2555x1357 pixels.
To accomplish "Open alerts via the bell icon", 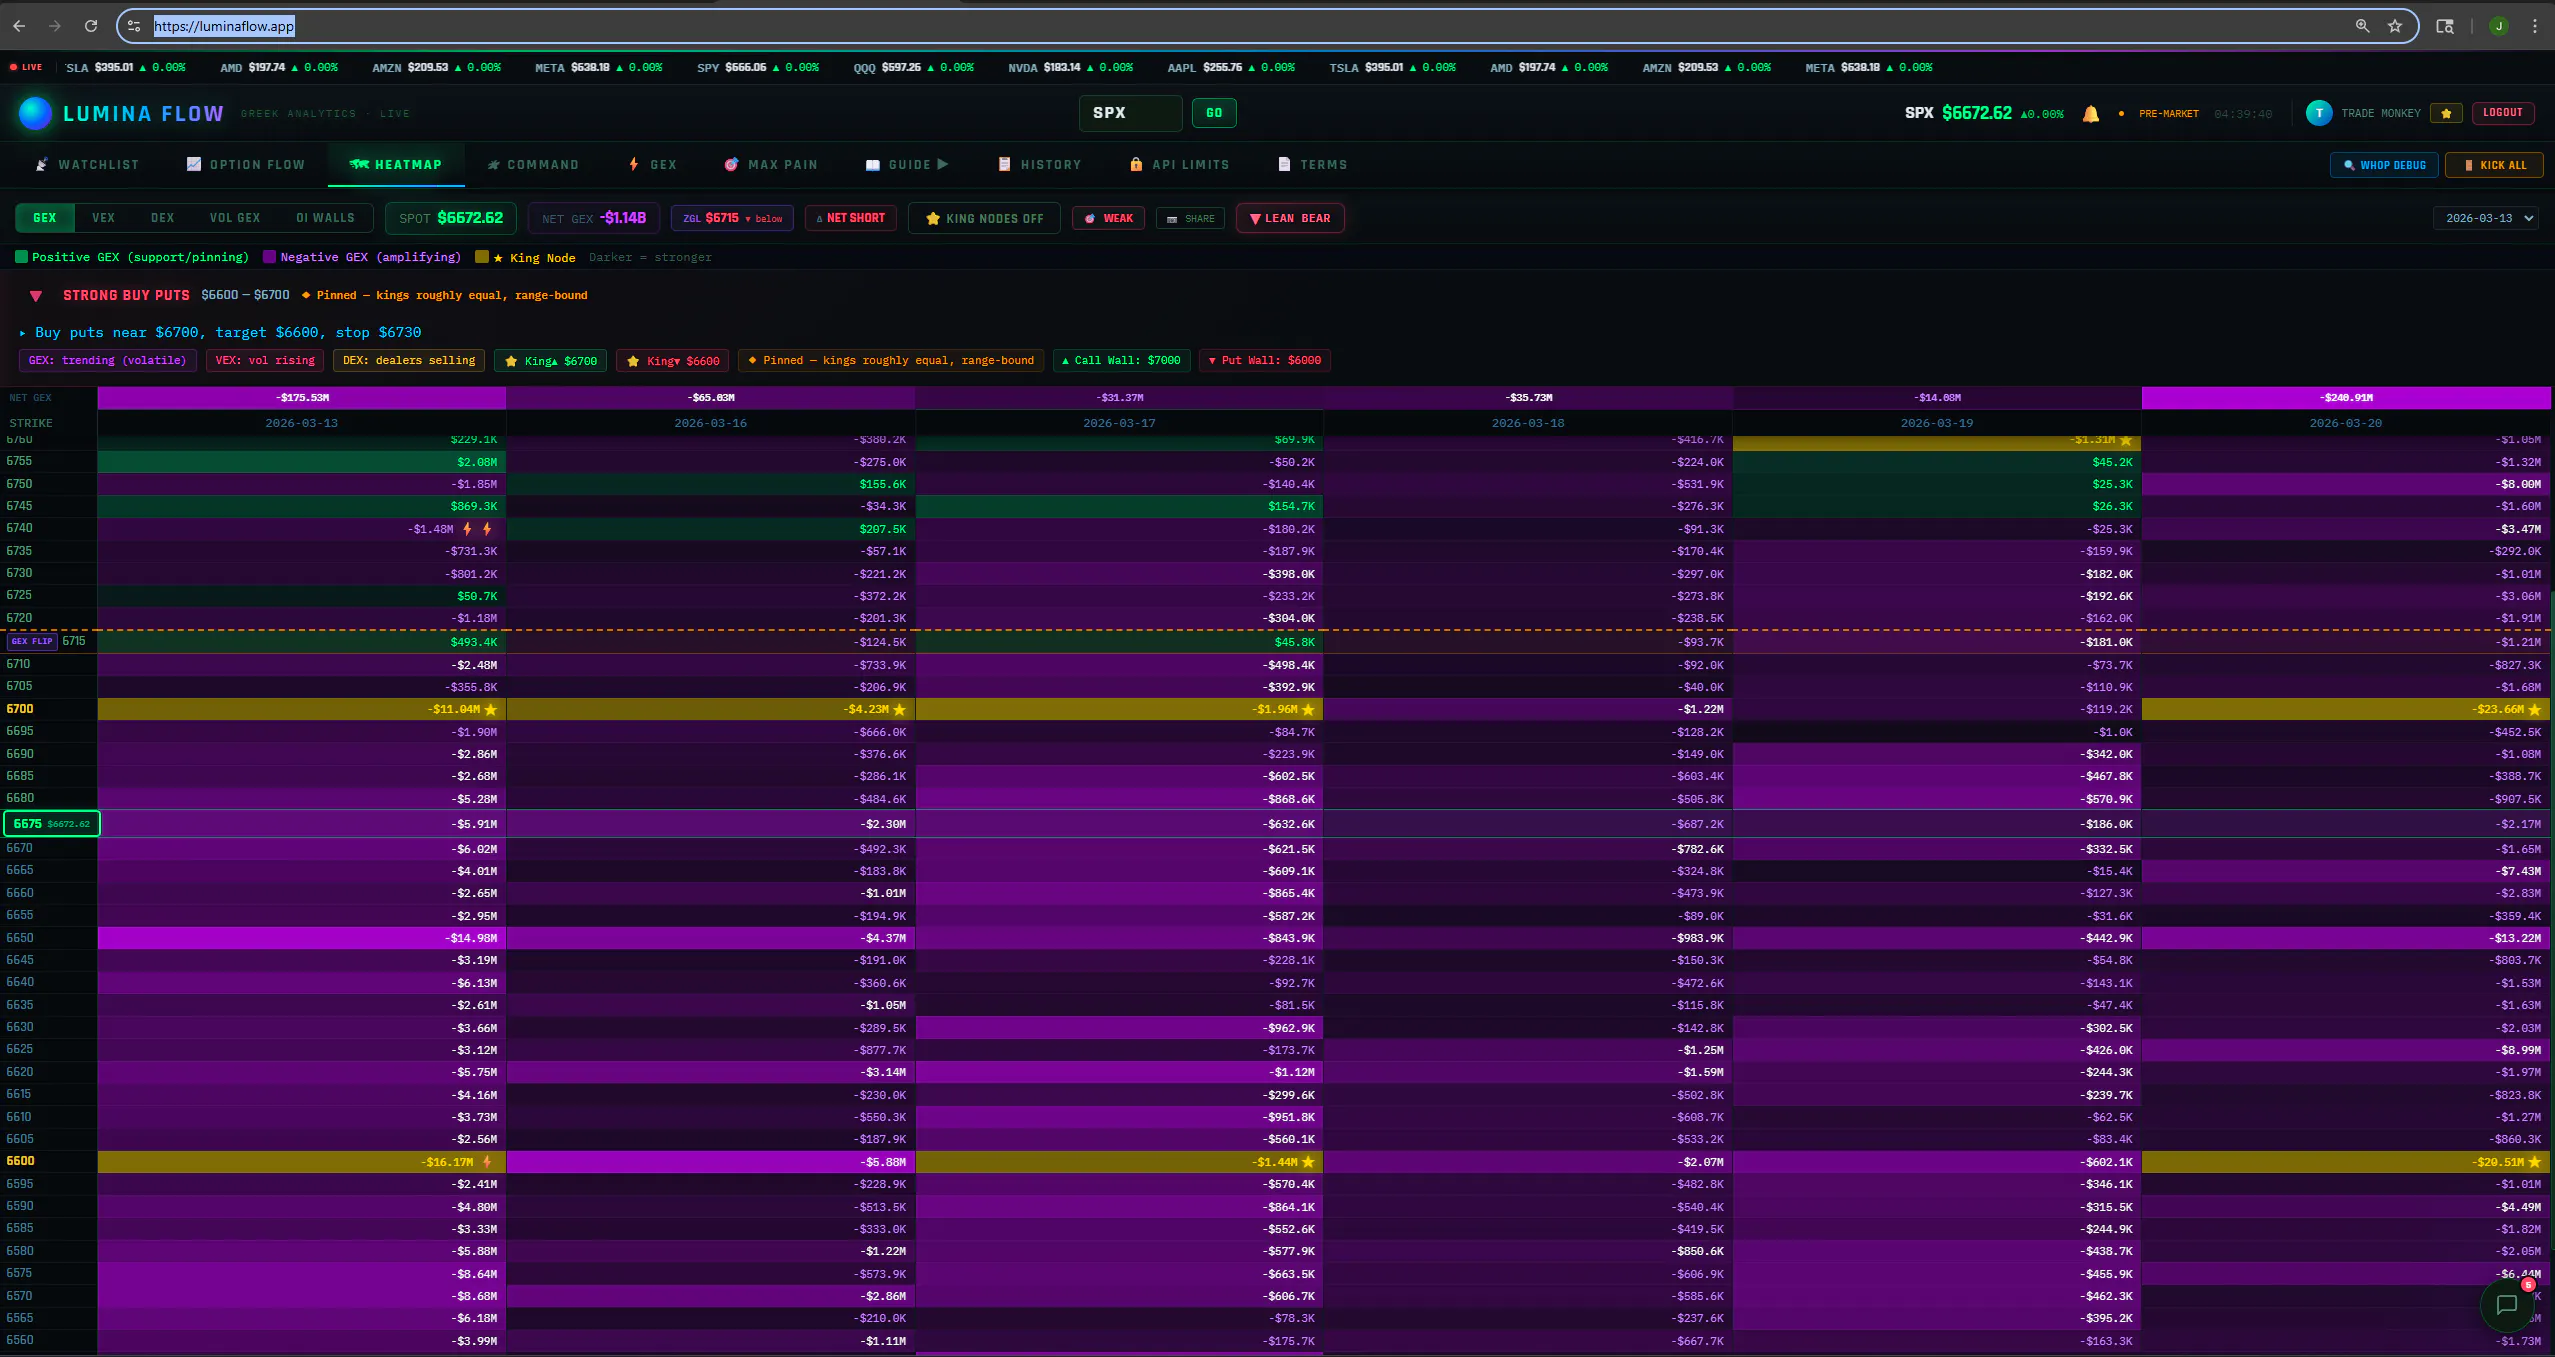I will pos(2091,114).
